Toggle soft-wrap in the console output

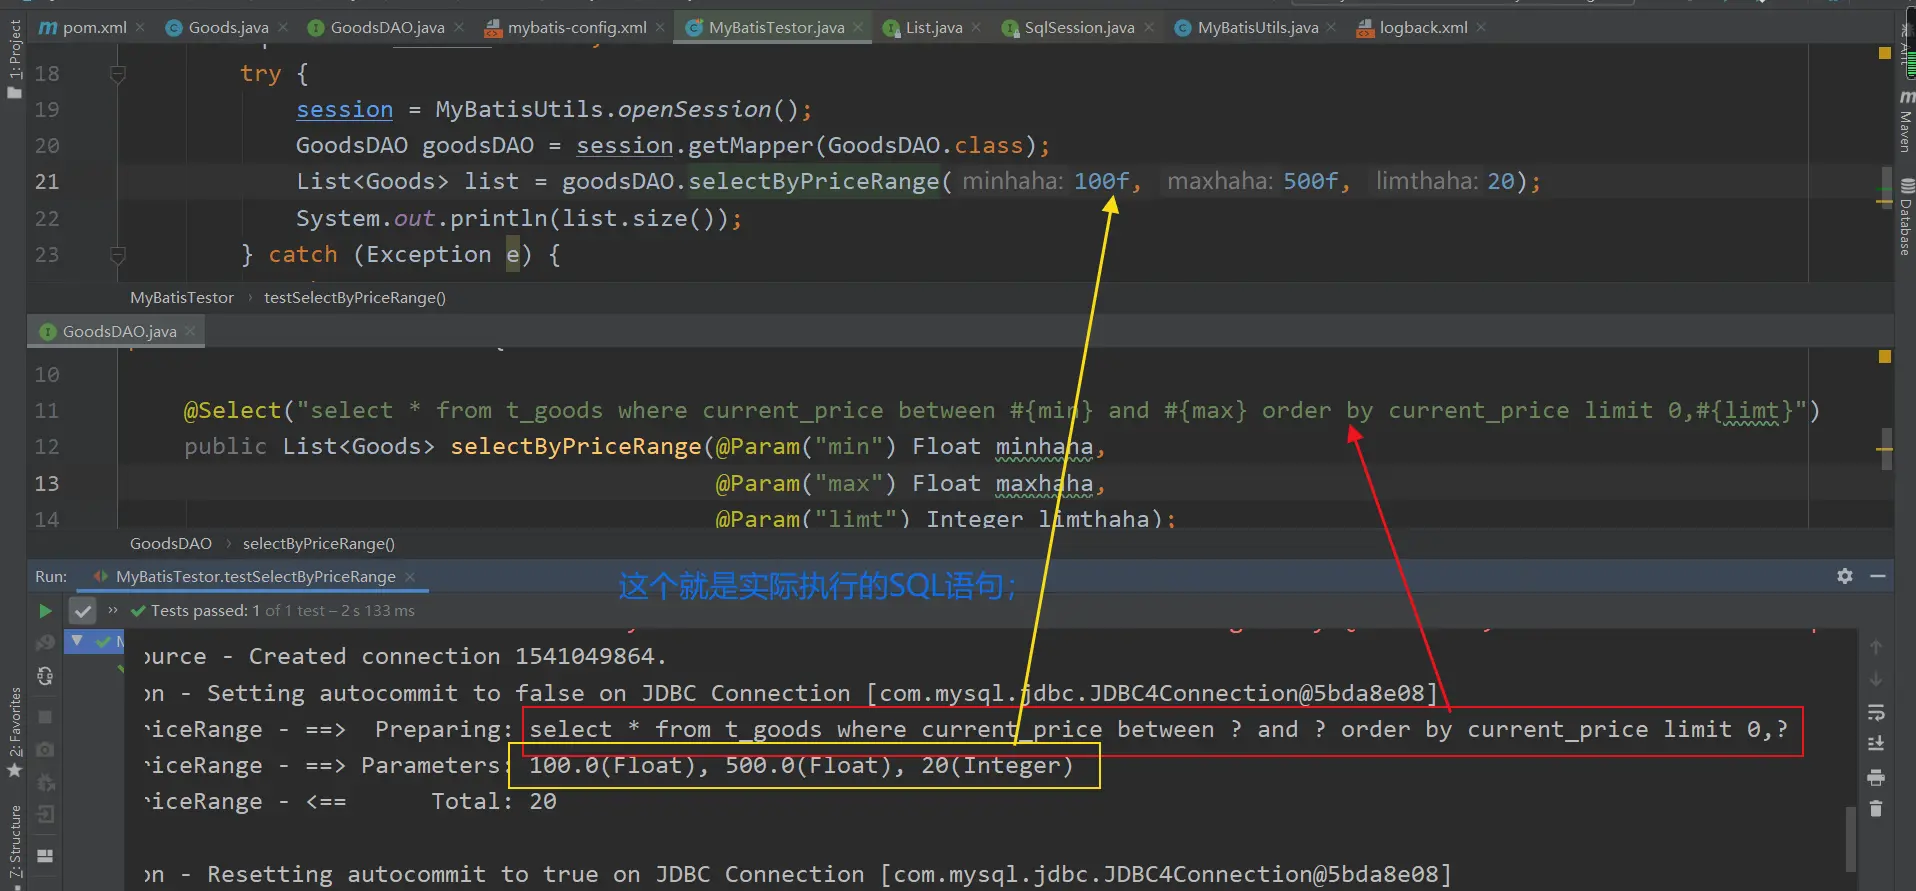[x=1876, y=712]
